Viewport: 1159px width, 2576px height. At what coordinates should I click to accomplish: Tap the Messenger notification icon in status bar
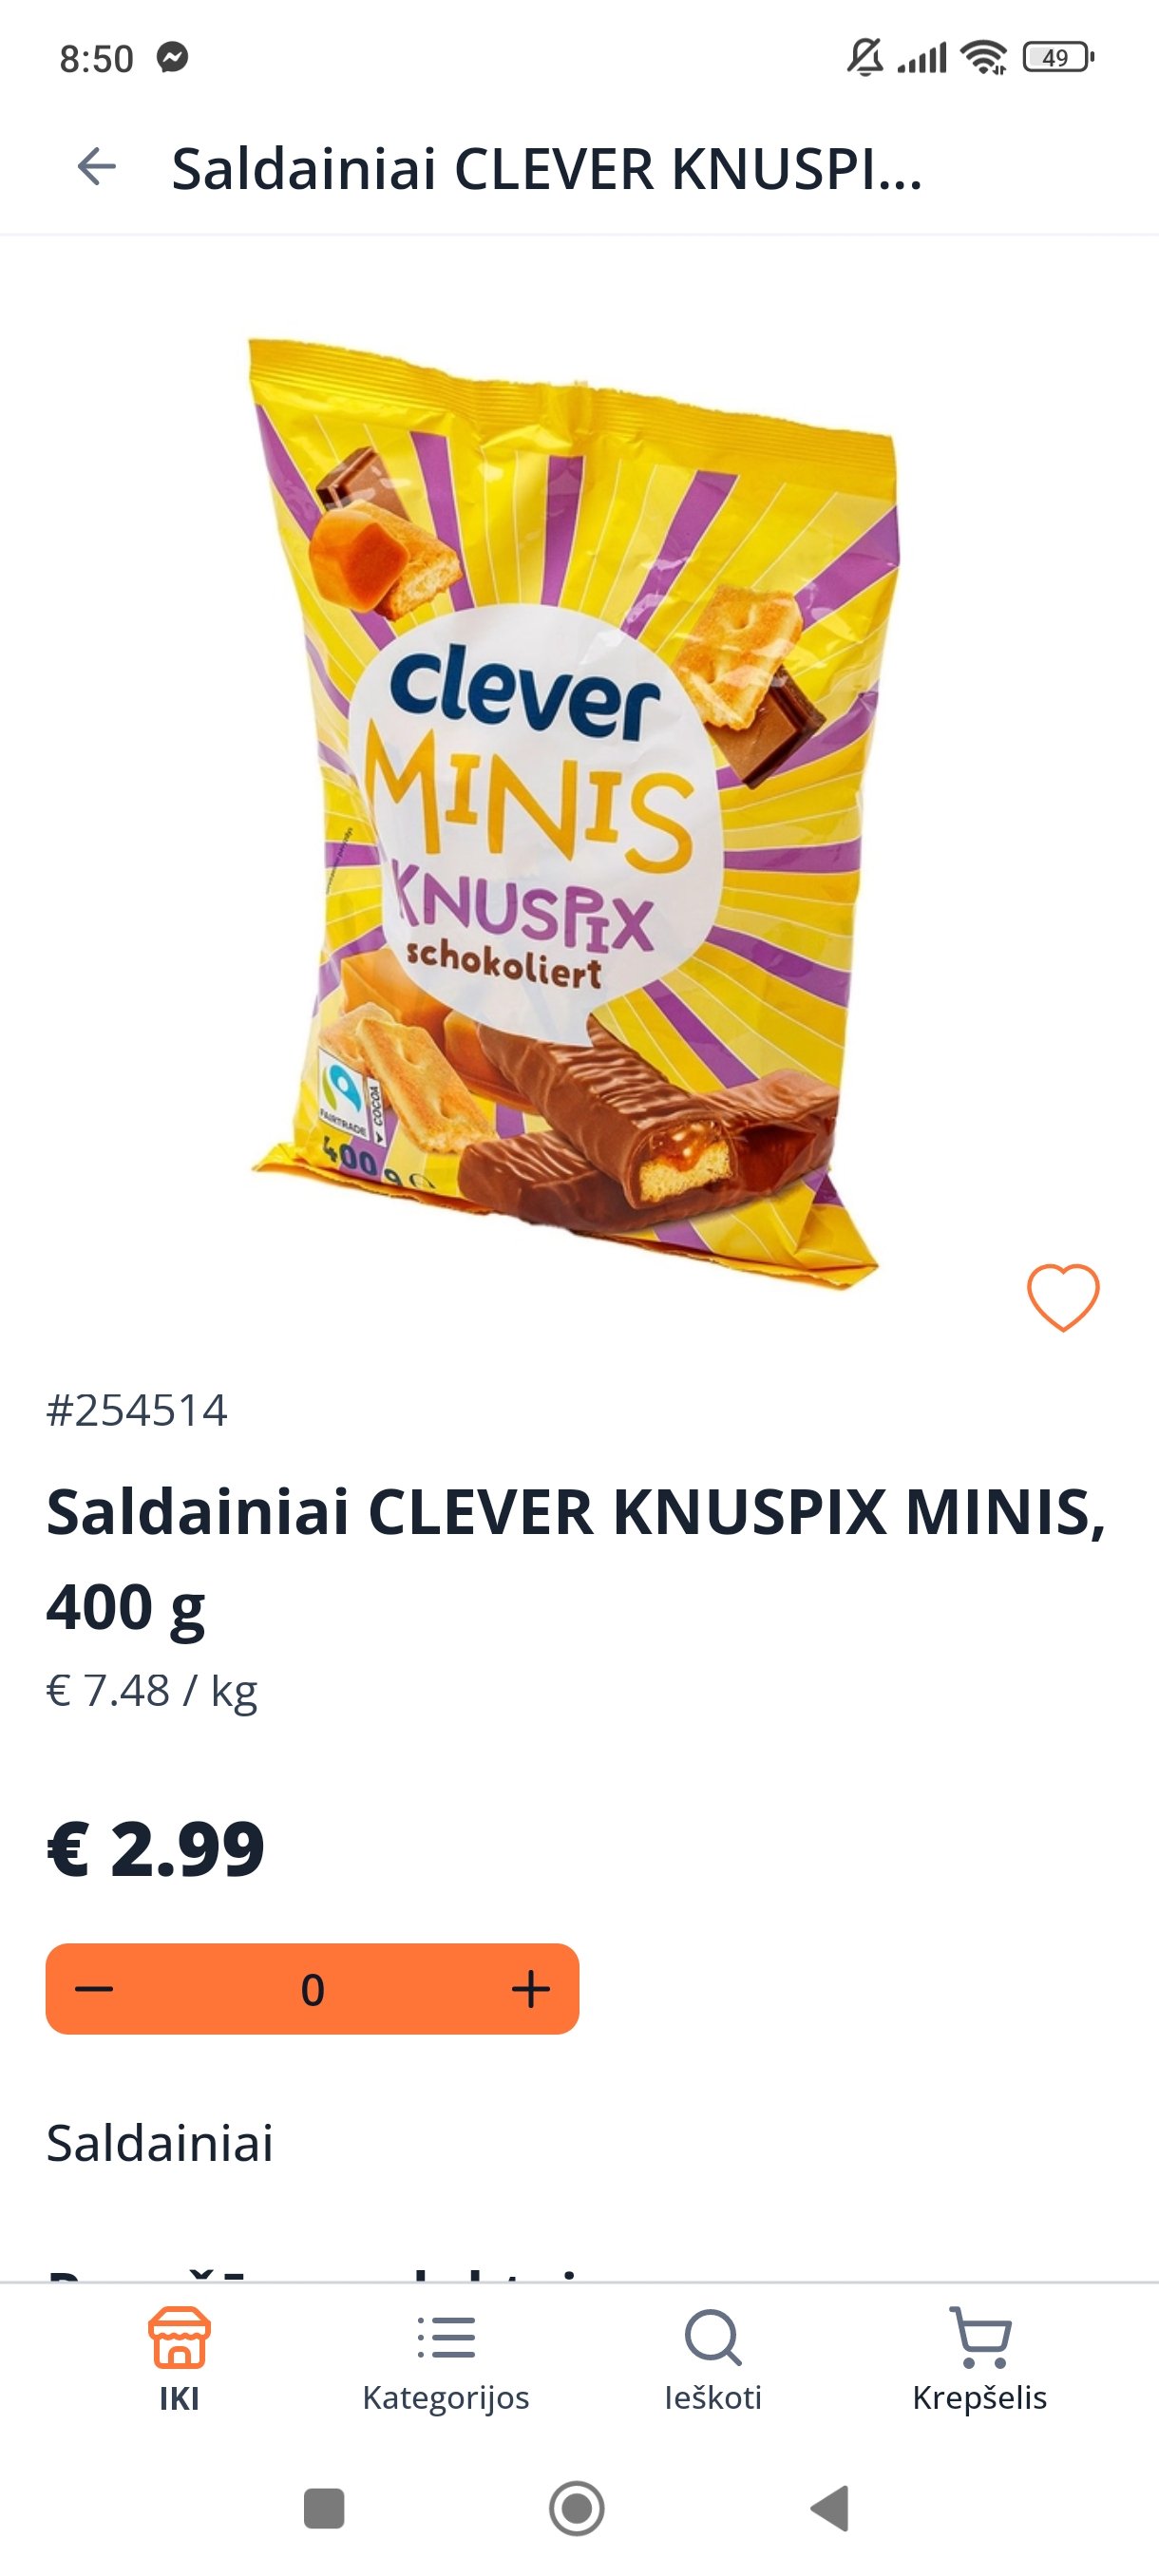[172, 58]
